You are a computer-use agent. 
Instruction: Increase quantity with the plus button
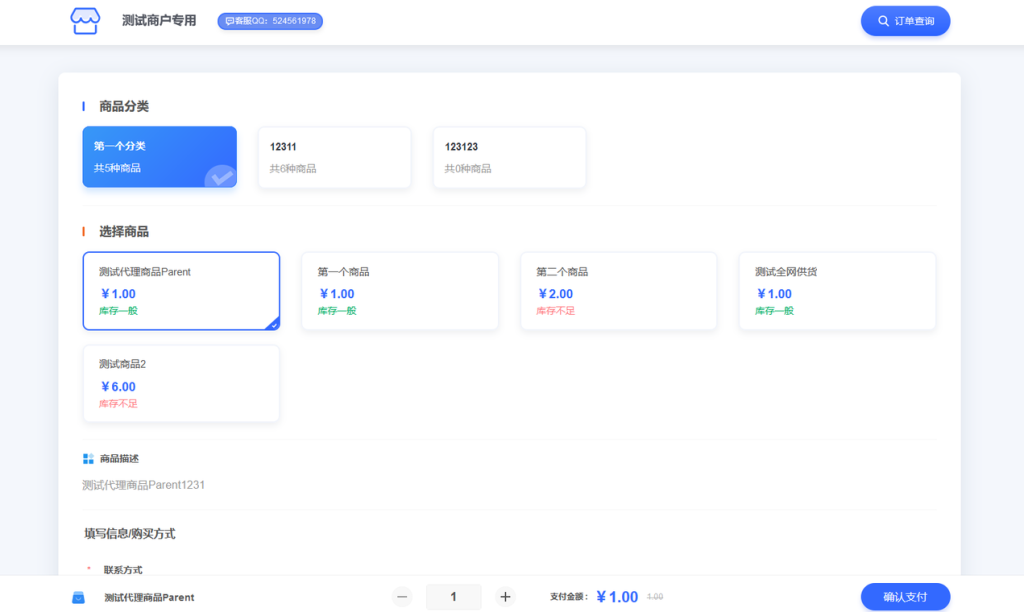click(505, 597)
